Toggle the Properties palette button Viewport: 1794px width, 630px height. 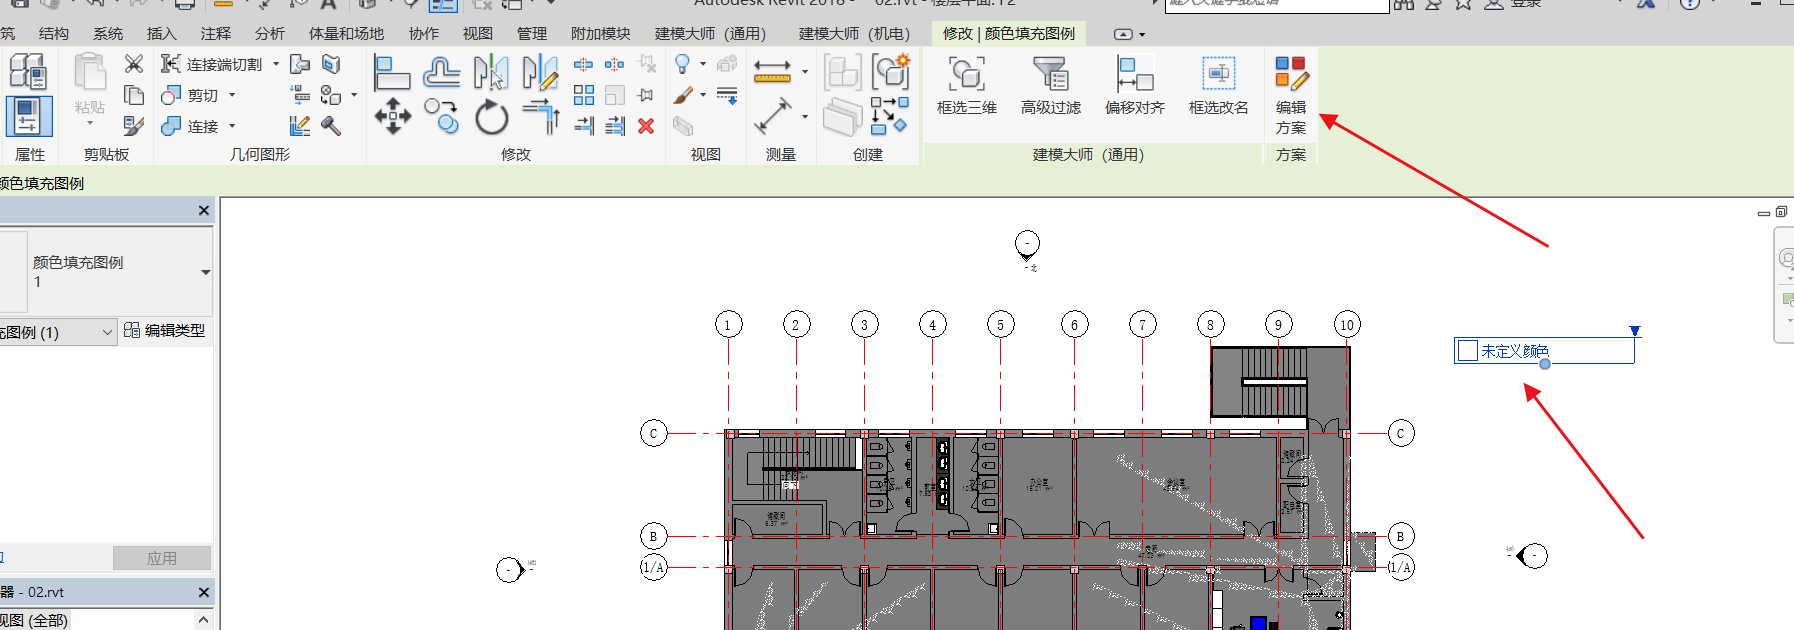(x=28, y=117)
